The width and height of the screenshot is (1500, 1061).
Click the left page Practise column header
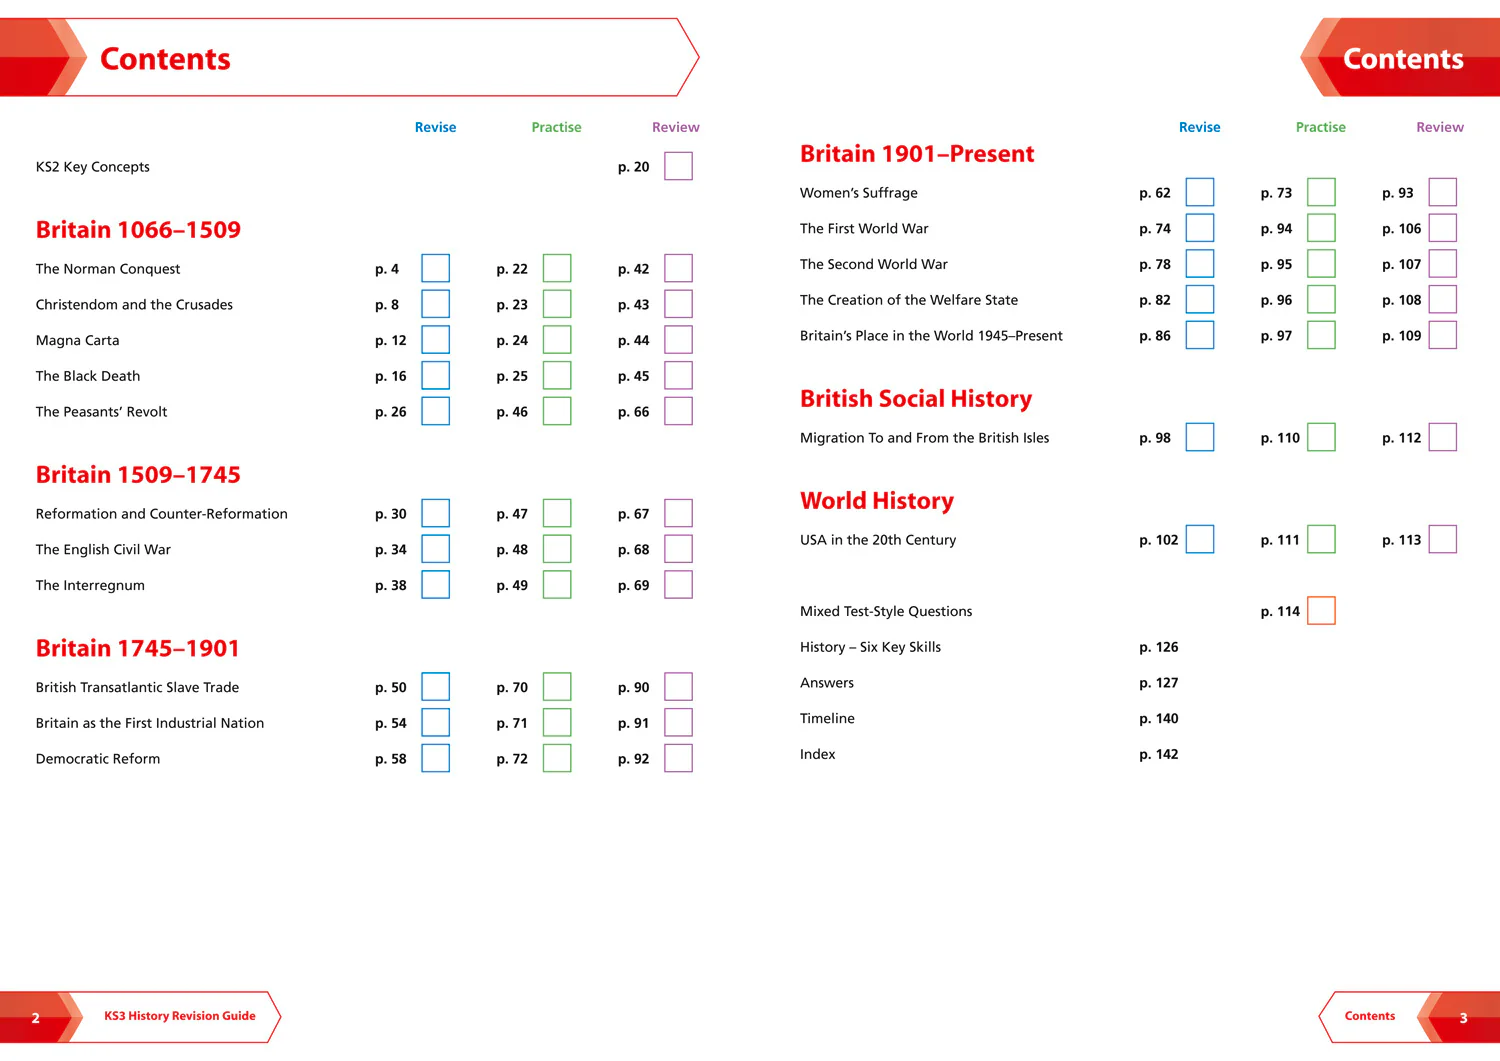[556, 127]
